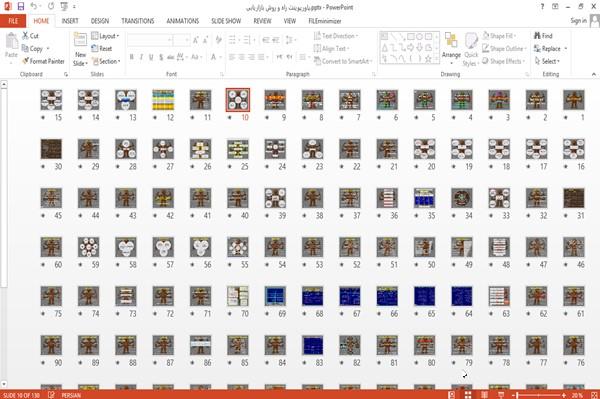Click the Copy icon in Clipboard group
This screenshot has width=600, height=399.
(25, 49)
